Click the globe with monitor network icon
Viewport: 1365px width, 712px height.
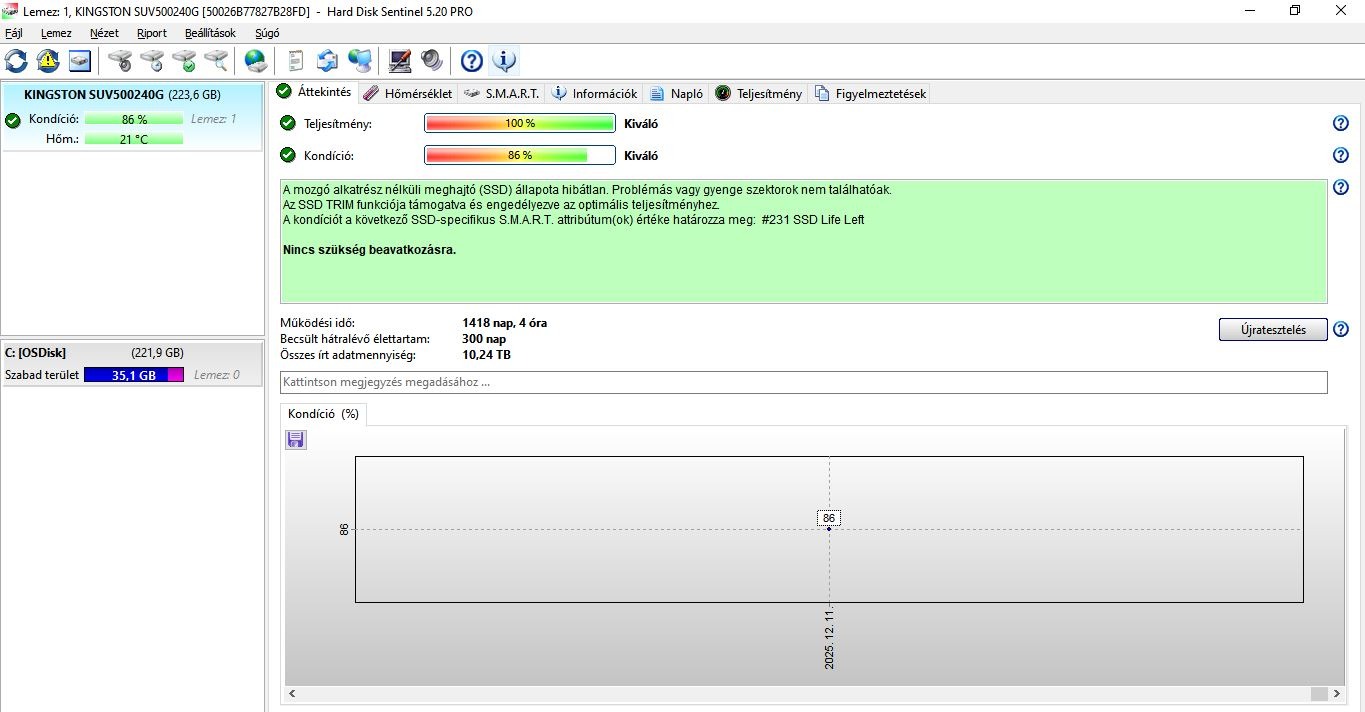(360, 61)
